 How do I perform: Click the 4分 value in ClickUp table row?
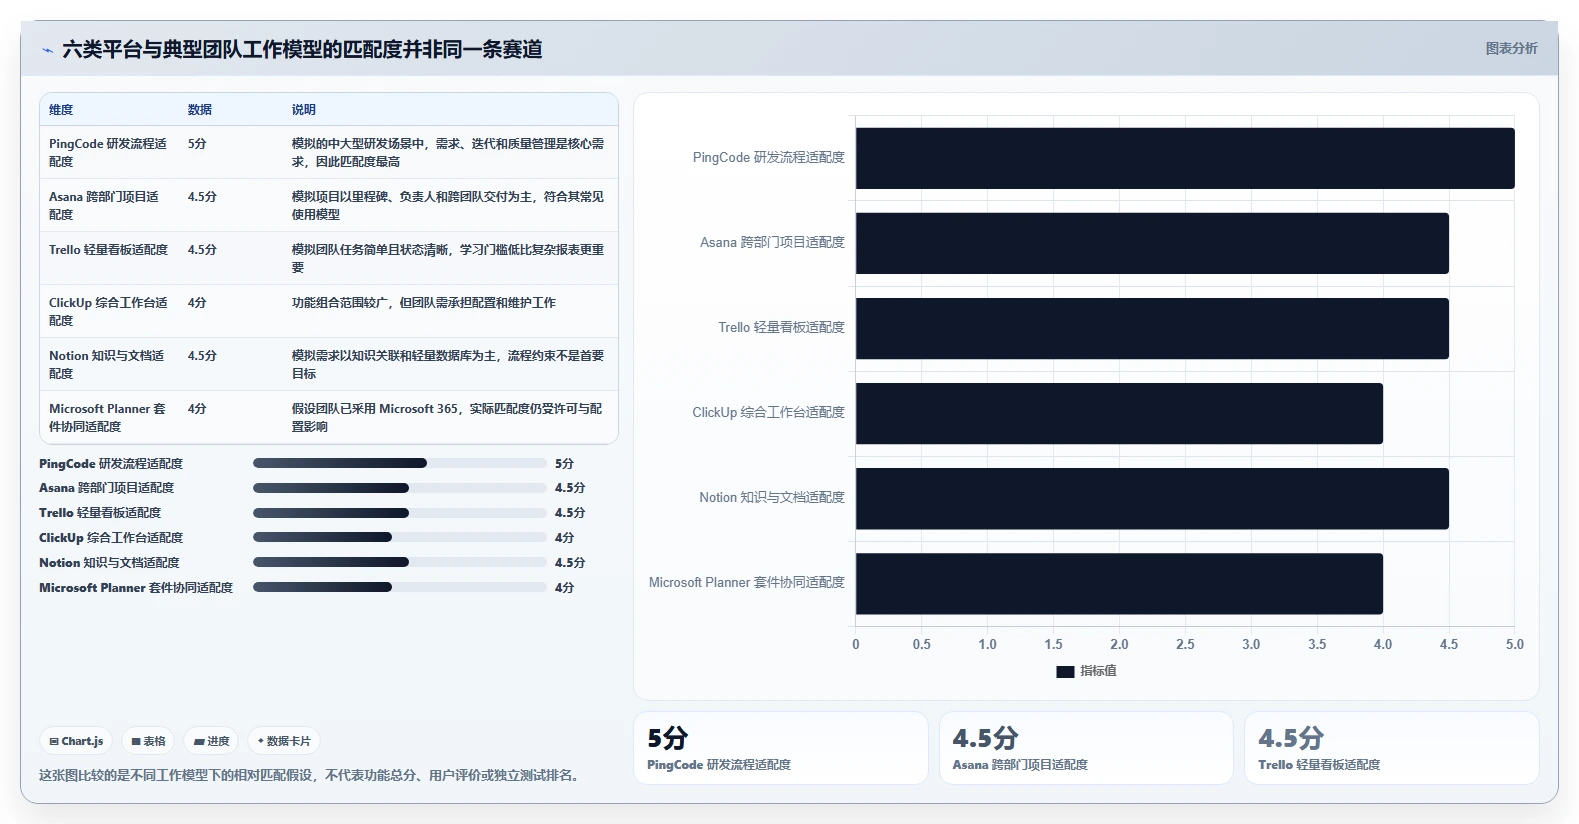(197, 303)
